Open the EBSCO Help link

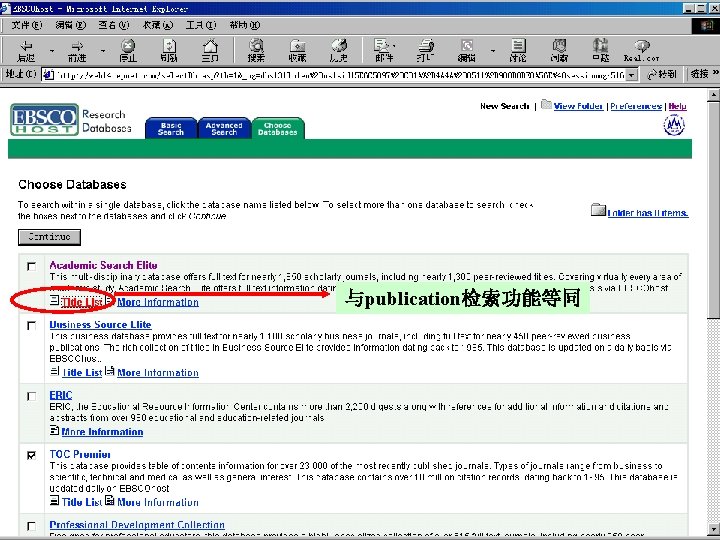click(677, 106)
